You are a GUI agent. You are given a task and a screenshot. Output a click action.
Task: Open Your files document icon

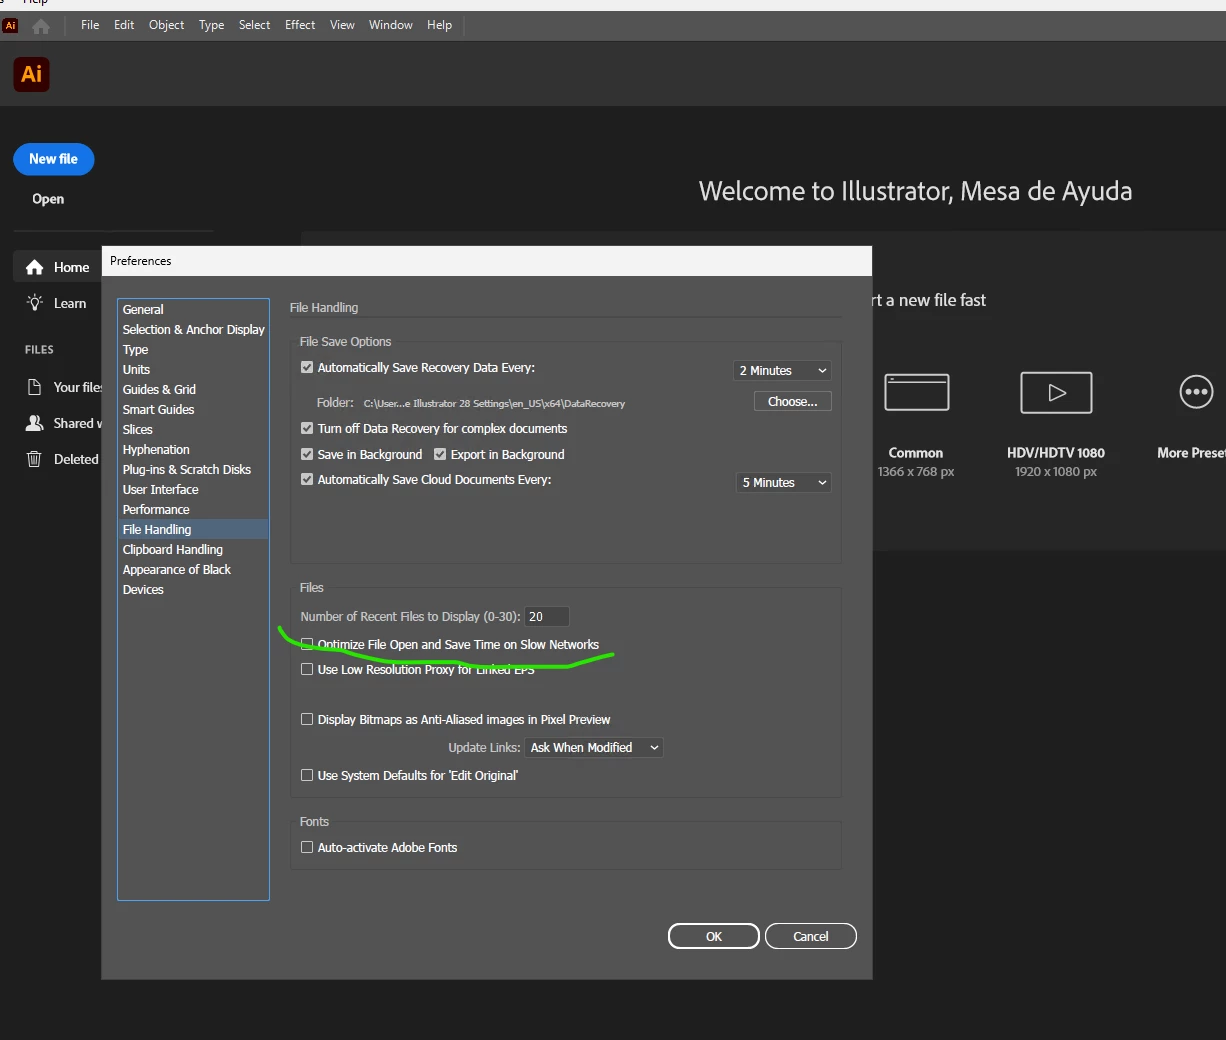coord(34,387)
